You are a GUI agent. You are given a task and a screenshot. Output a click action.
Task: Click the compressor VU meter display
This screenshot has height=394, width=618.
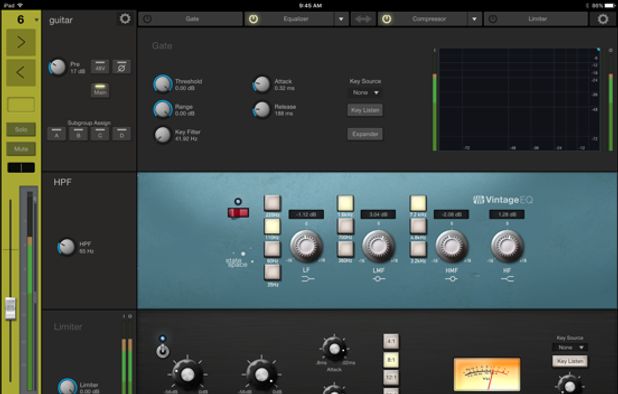click(x=487, y=374)
